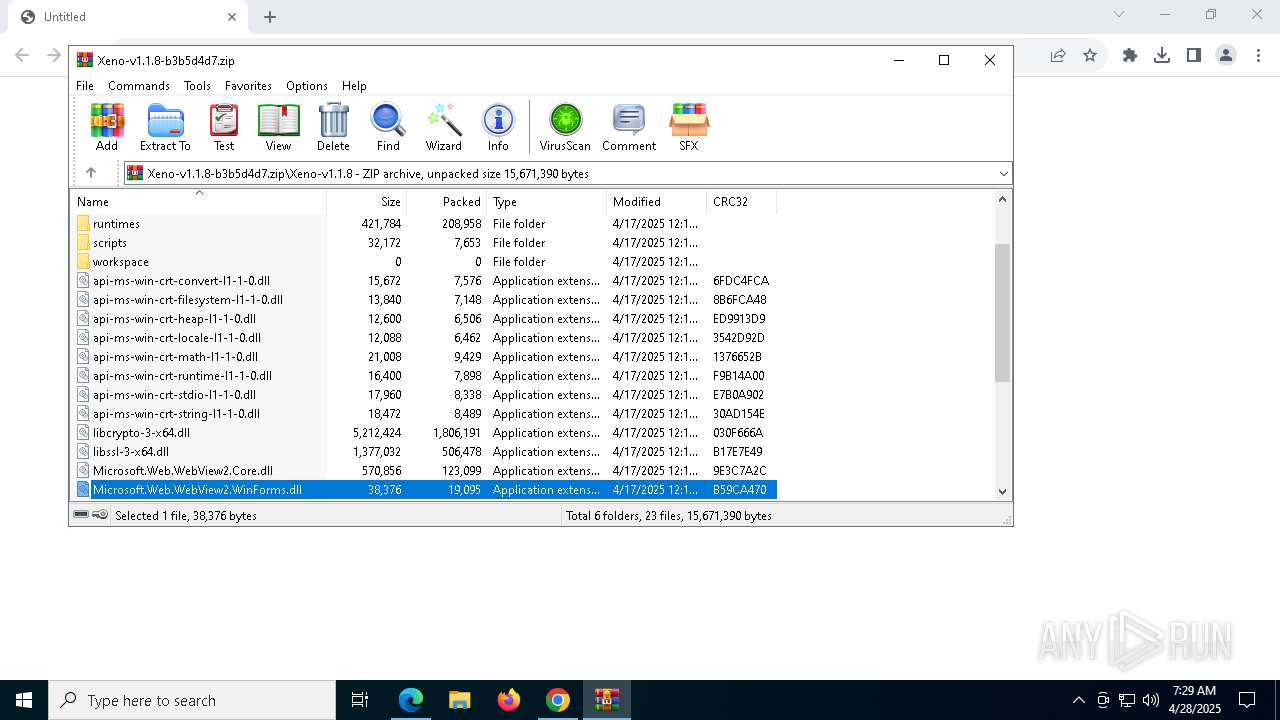Image resolution: width=1280 pixels, height=720 pixels.
Task: Select libssl-3-x64.dll file
Action: point(131,452)
